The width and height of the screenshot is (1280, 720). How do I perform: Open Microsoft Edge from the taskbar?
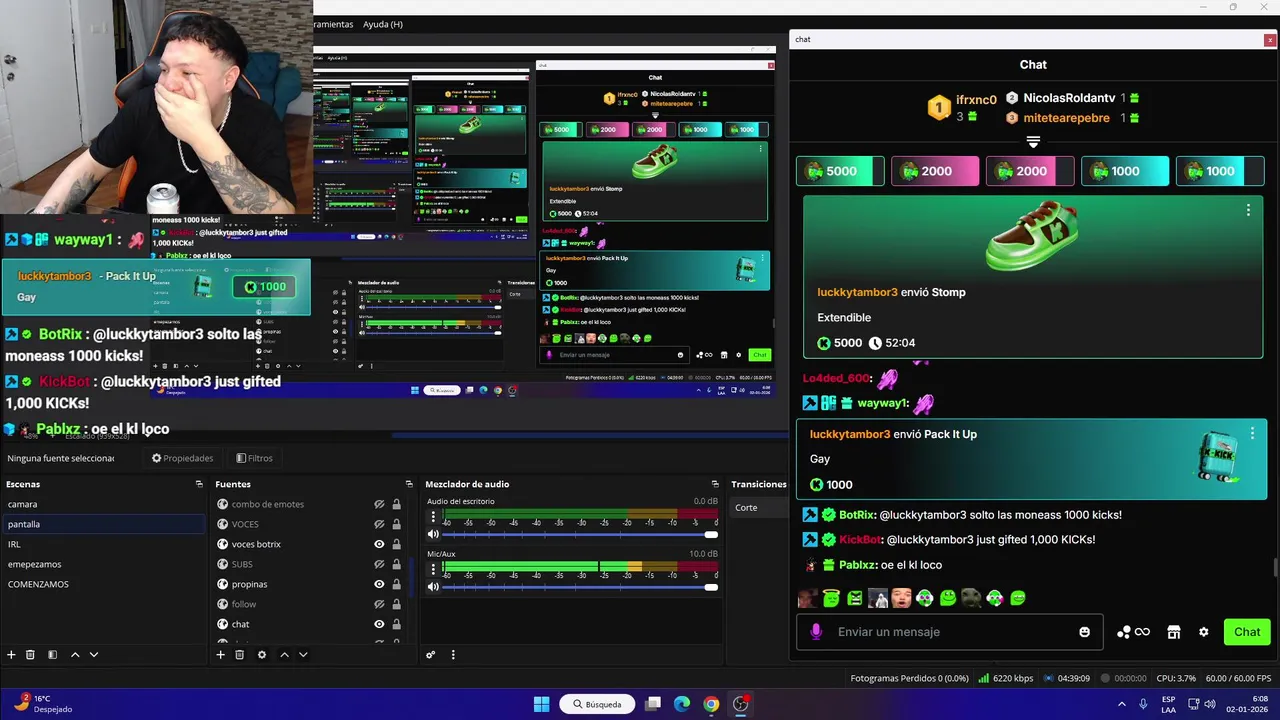(x=682, y=704)
